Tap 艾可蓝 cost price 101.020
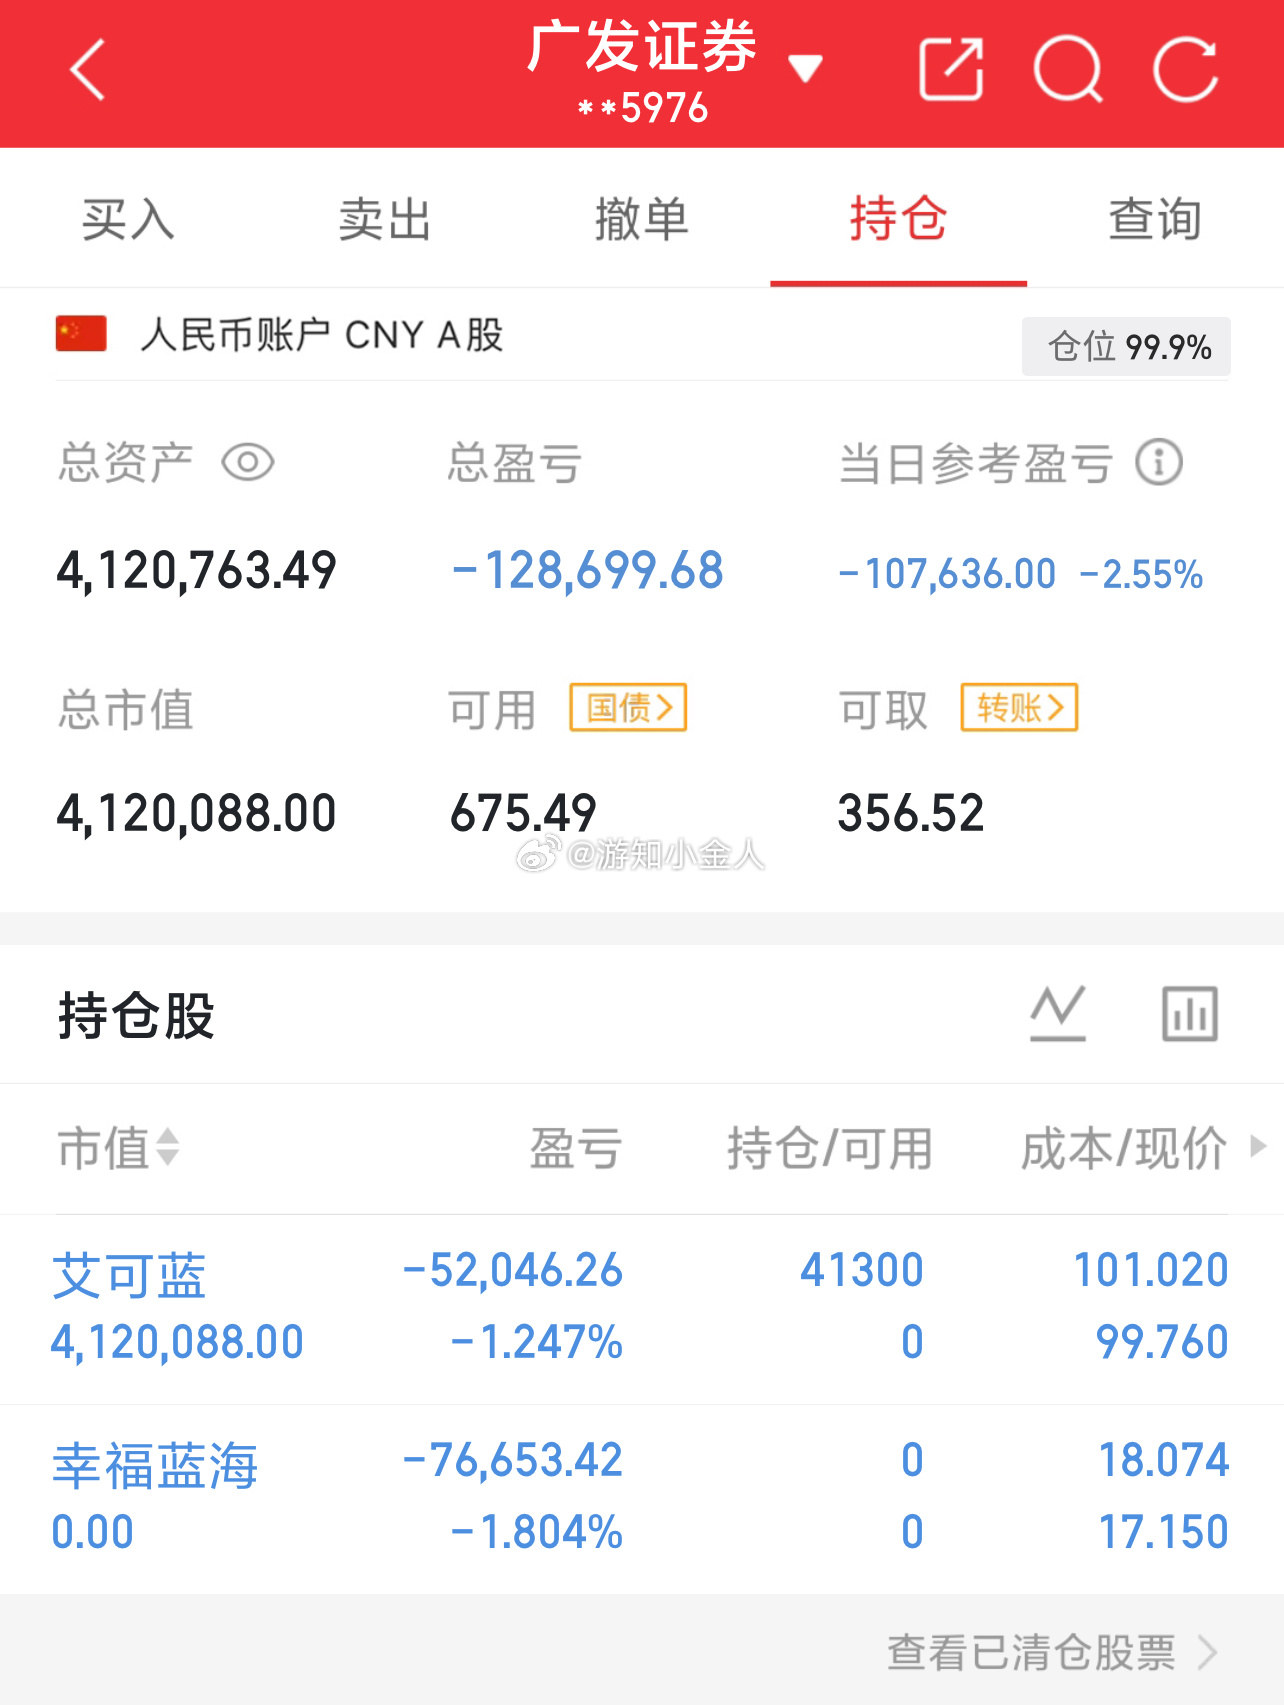This screenshot has height=1705, width=1284. 1151,1270
